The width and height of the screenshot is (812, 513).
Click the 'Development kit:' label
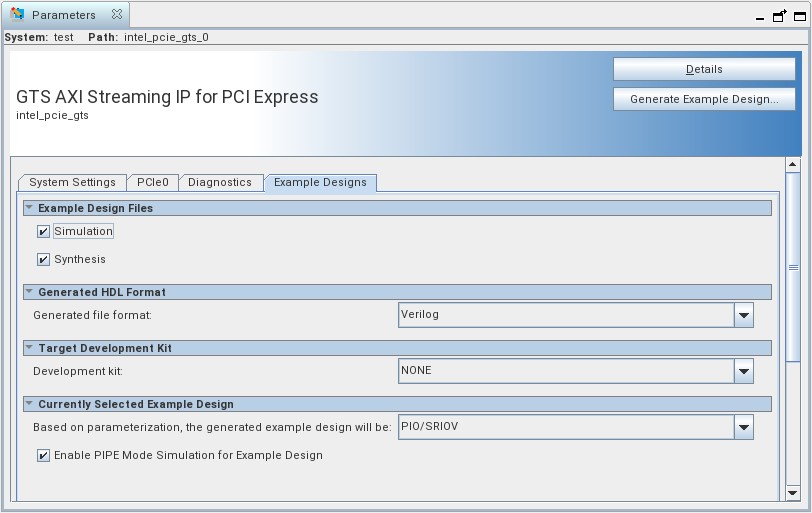[78, 371]
